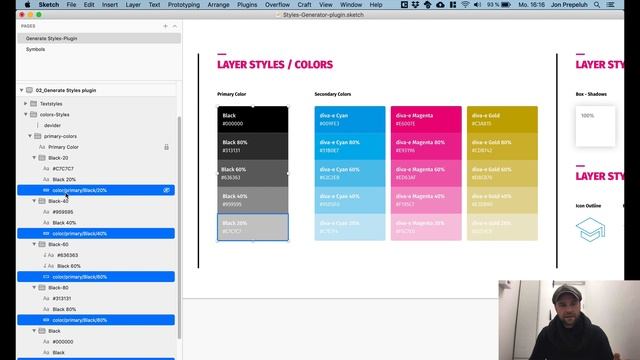Click the Black #000000 swatch on canvas

[253, 120]
